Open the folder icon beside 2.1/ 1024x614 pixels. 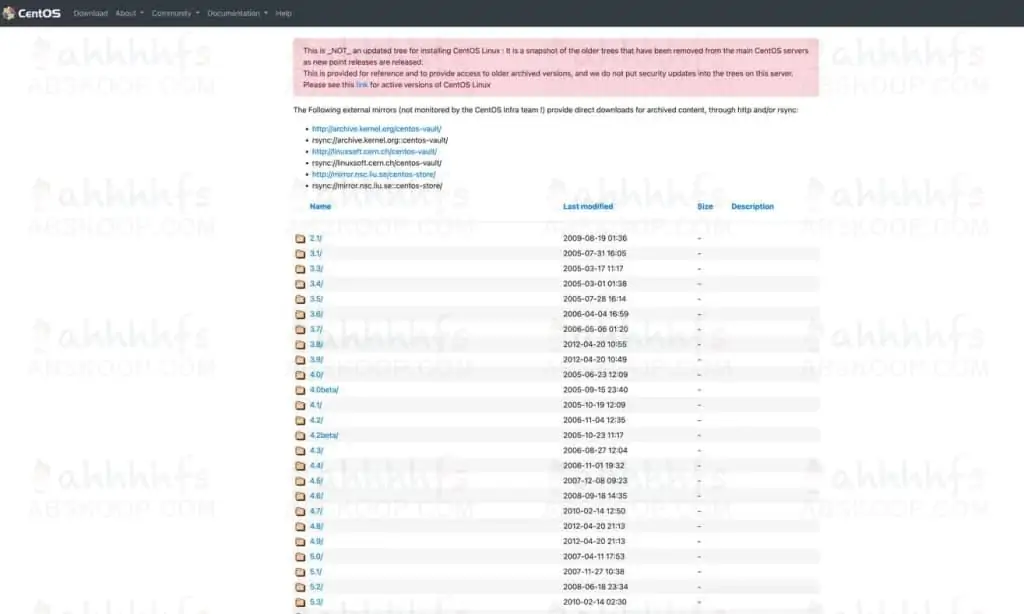301,238
